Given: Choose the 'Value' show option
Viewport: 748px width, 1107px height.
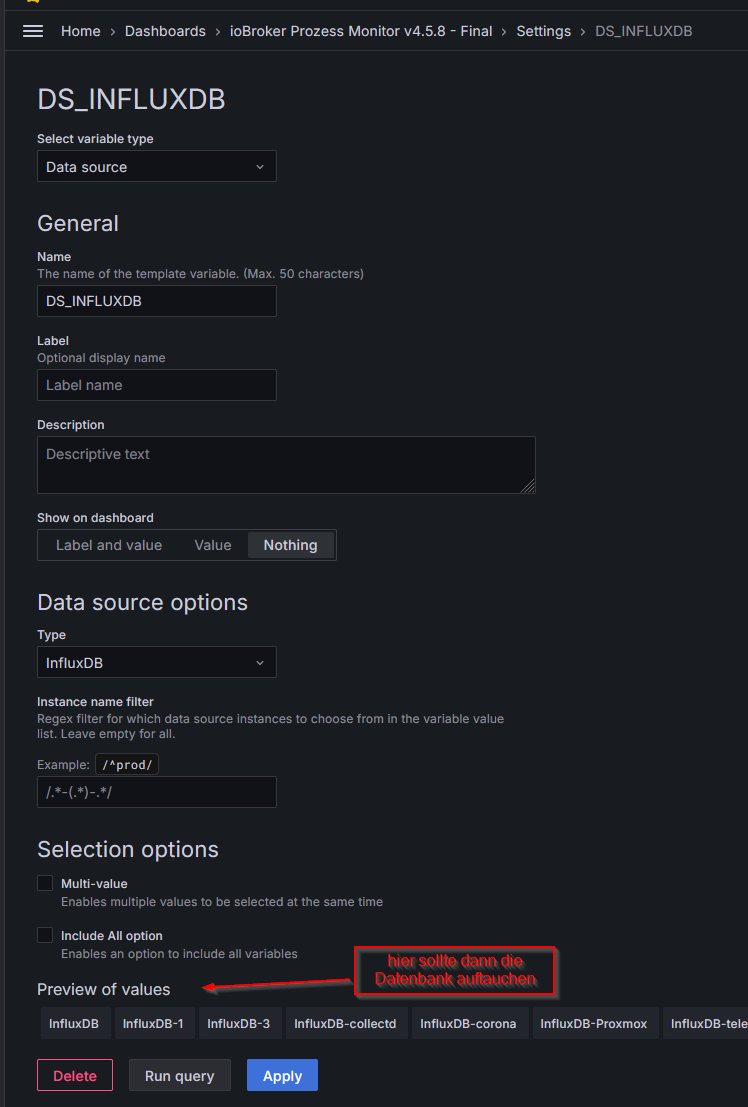Looking at the screenshot, I should 213,545.
